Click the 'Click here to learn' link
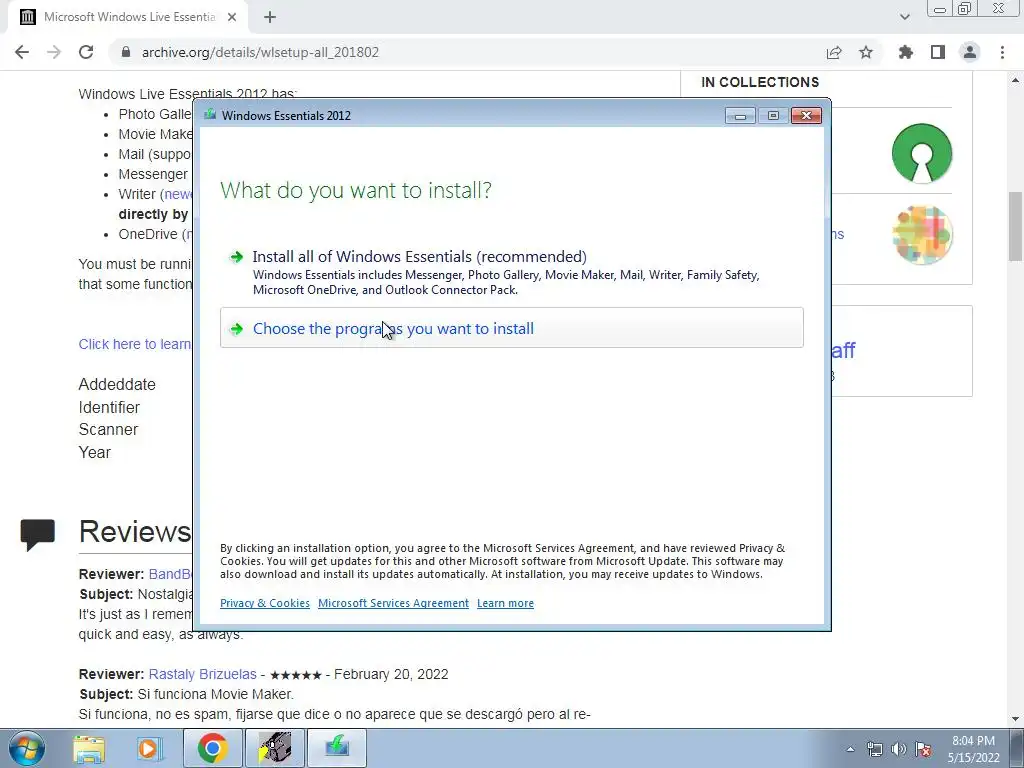The image size is (1024, 768). click(x=135, y=344)
